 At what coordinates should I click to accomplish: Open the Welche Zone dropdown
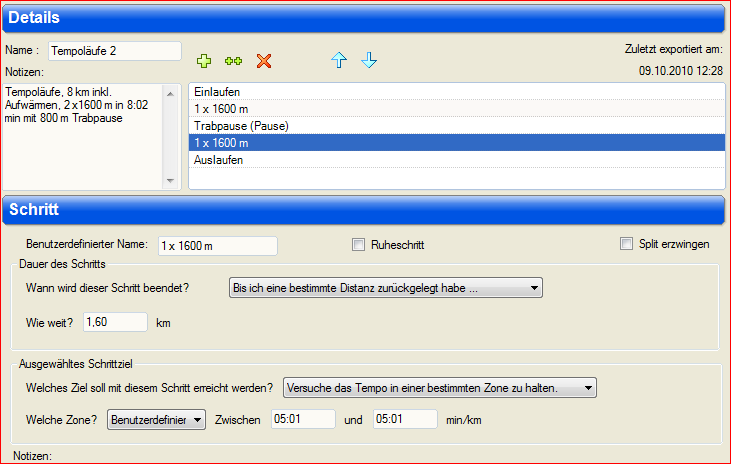[156, 420]
